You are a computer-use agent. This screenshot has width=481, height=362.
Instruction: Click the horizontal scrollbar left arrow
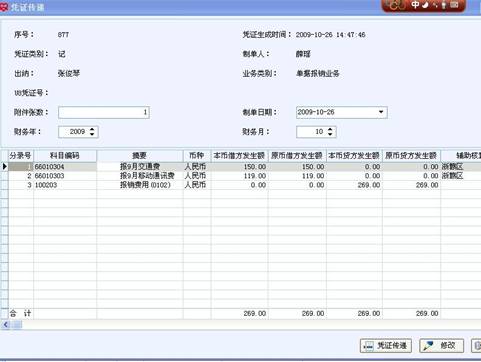tap(6, 325)
